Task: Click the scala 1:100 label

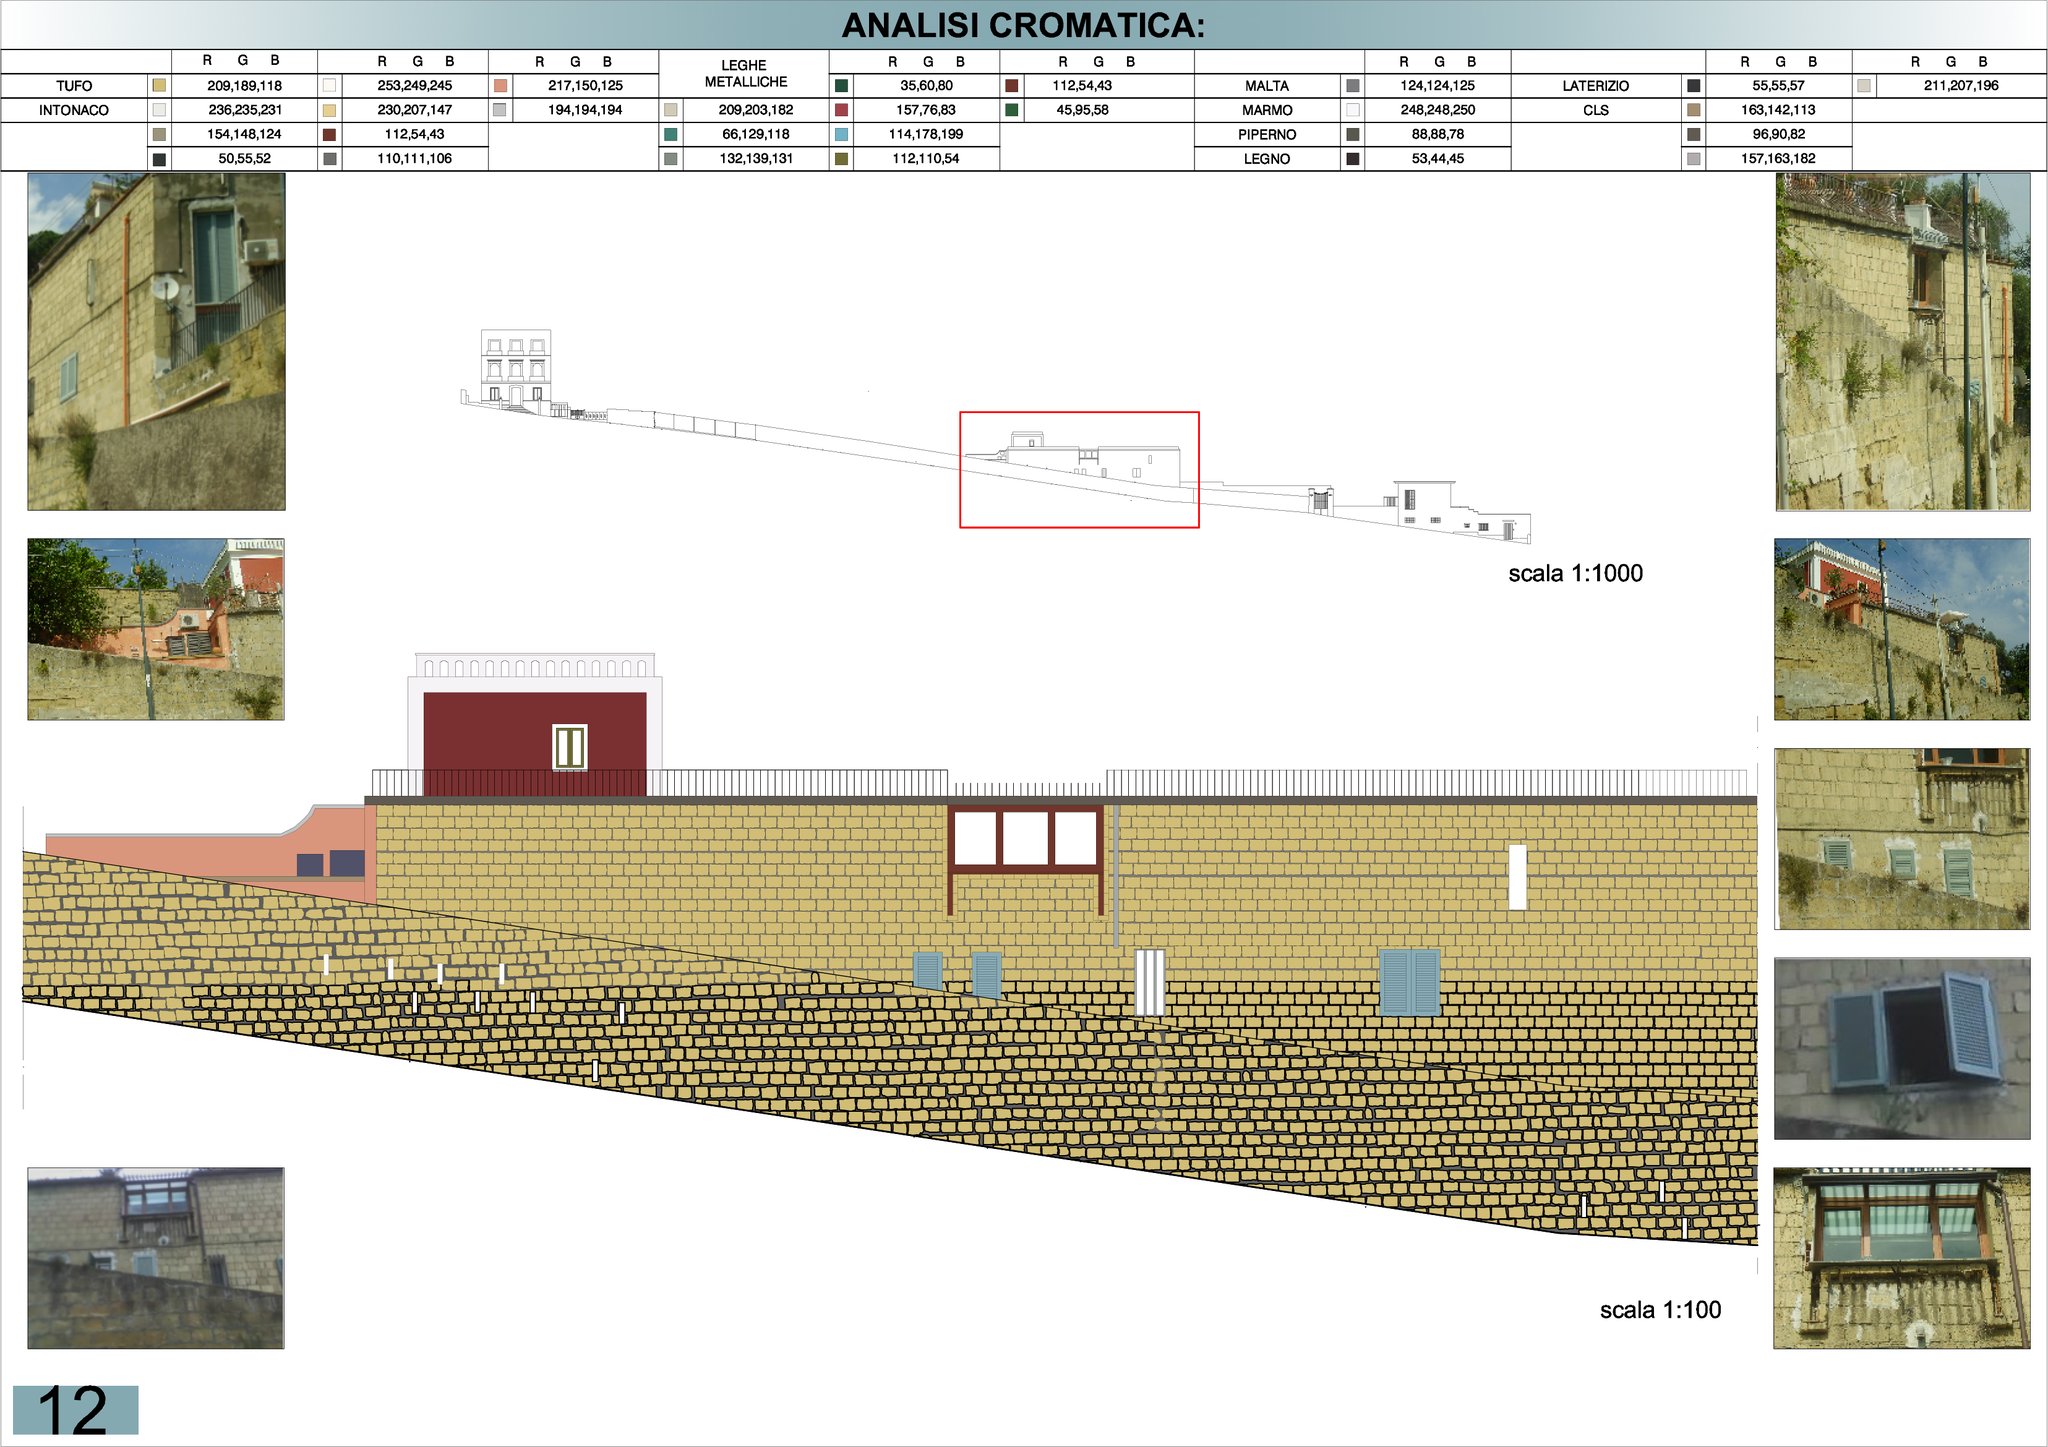Action: (x=1660, y=1310)
